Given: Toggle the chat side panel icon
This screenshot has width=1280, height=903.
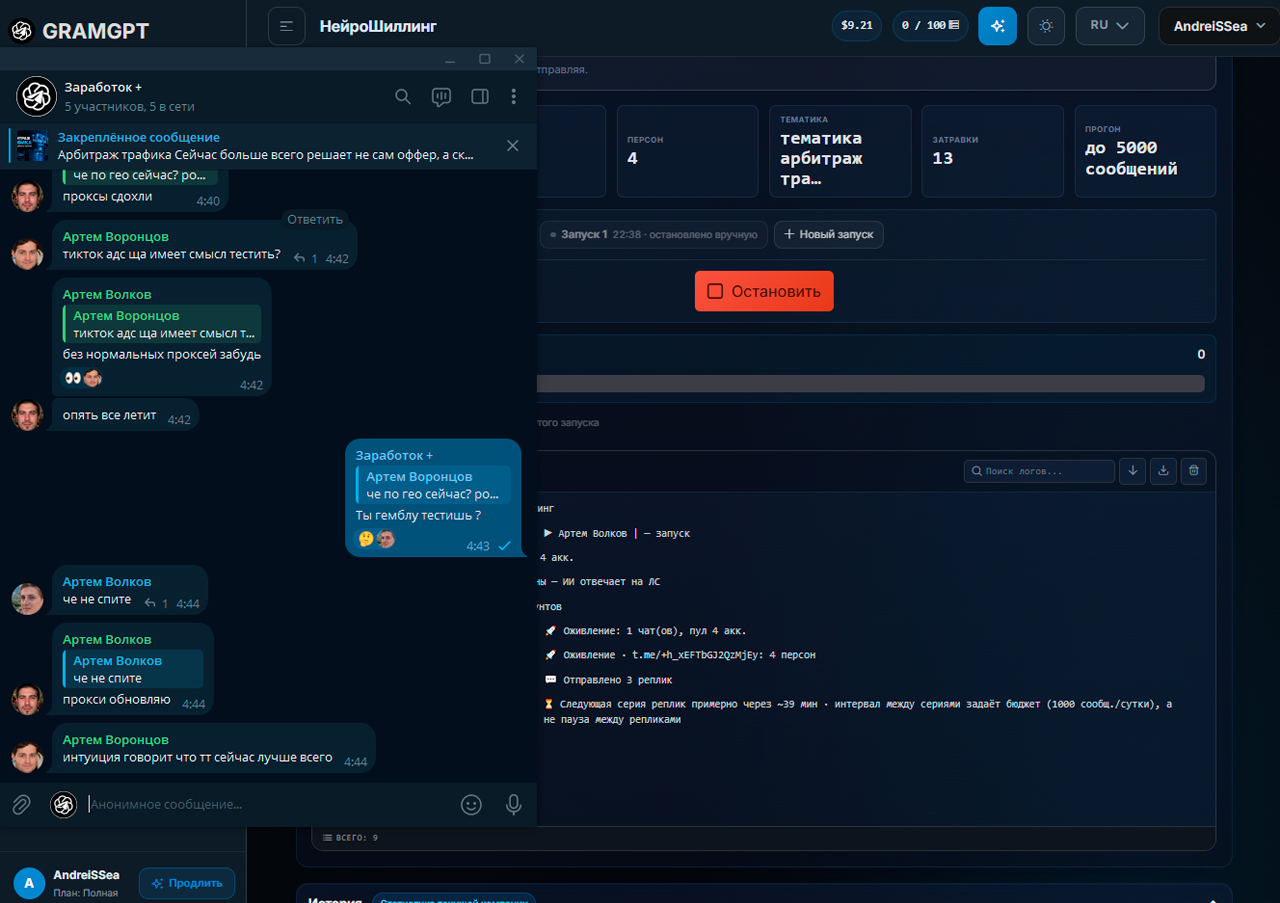Looking at the screenshot, I should [480, 97].
